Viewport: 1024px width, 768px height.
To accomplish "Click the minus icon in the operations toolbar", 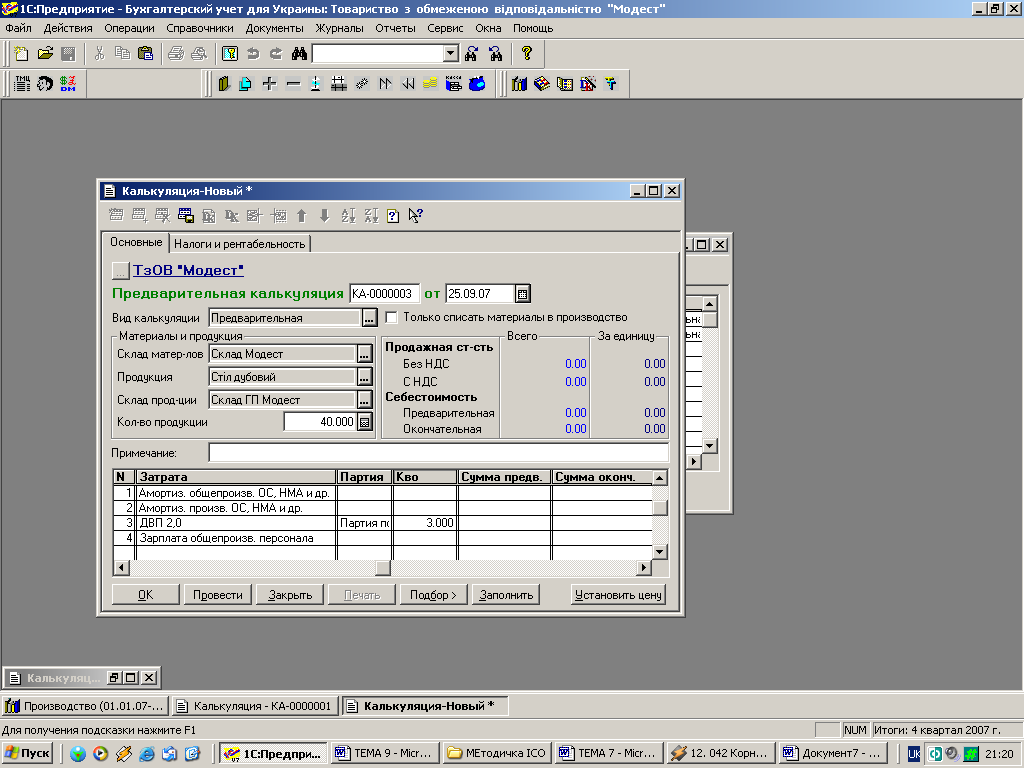I will 293,84.
